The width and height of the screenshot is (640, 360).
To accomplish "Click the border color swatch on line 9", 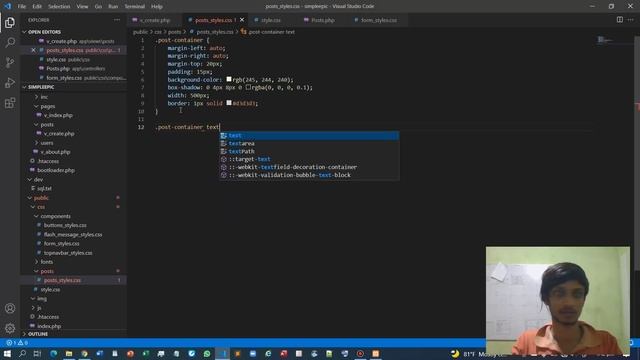I will pos(229,103).
